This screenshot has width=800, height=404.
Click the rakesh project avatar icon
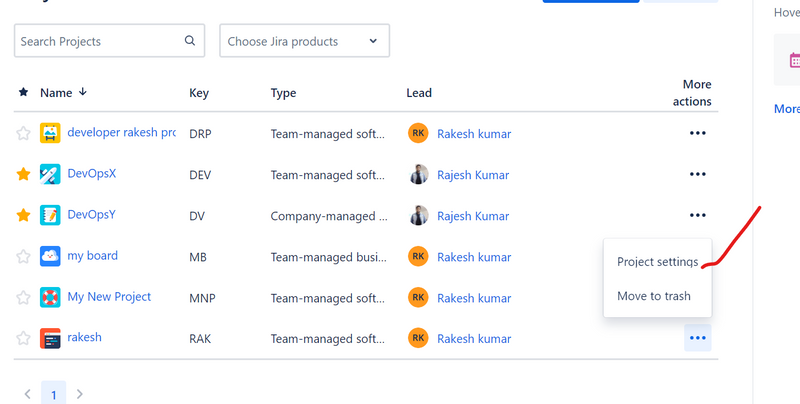pyautogui.click(x=50, y=338)
